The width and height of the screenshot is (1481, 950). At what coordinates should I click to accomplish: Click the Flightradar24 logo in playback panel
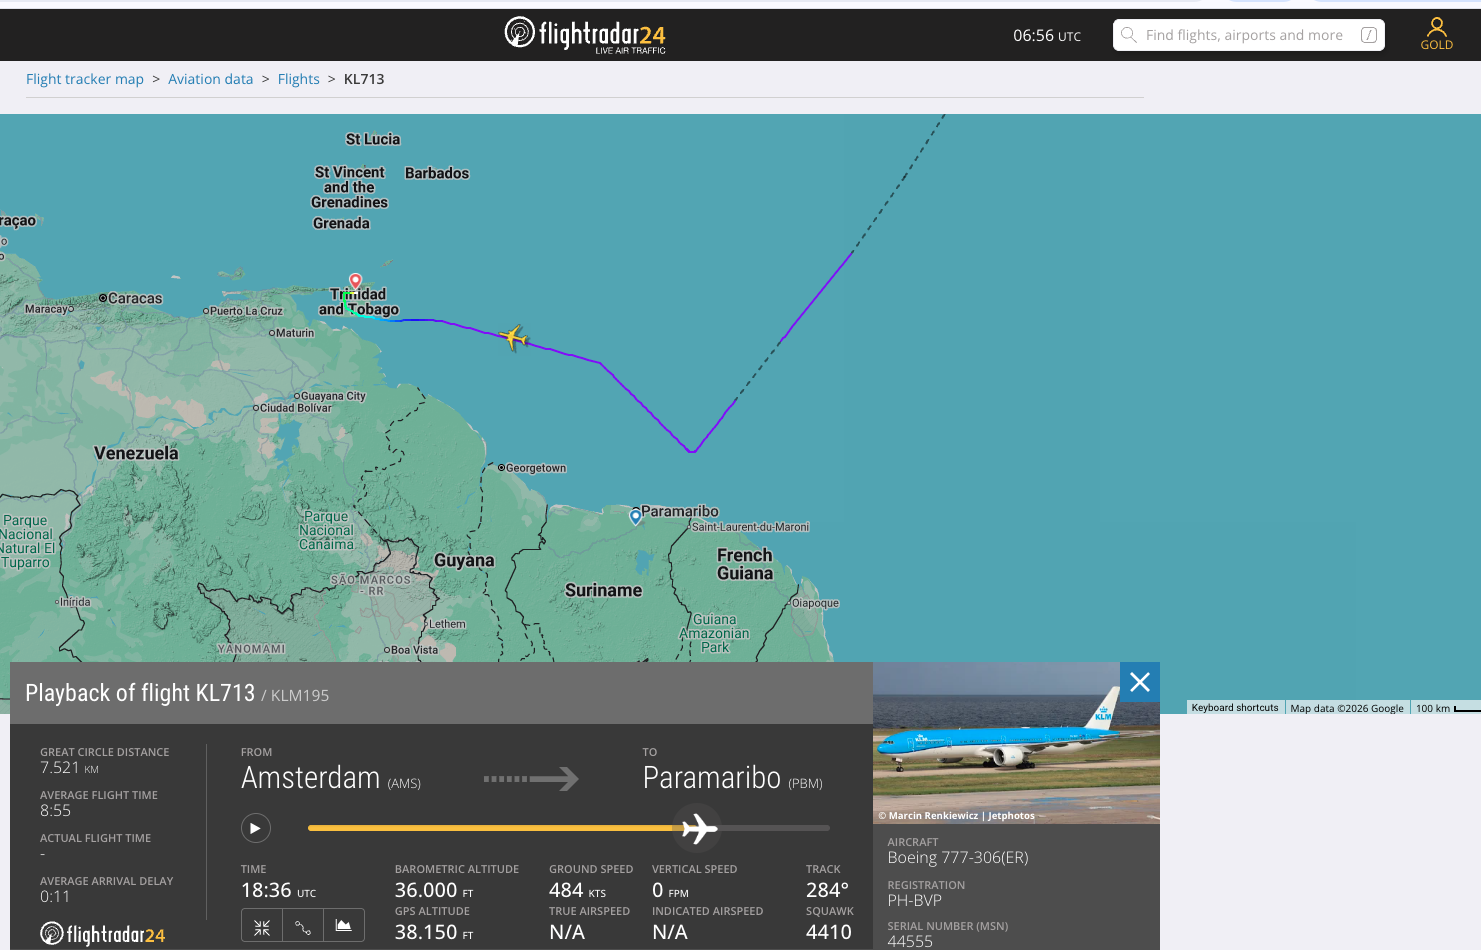tap(102, 935)
